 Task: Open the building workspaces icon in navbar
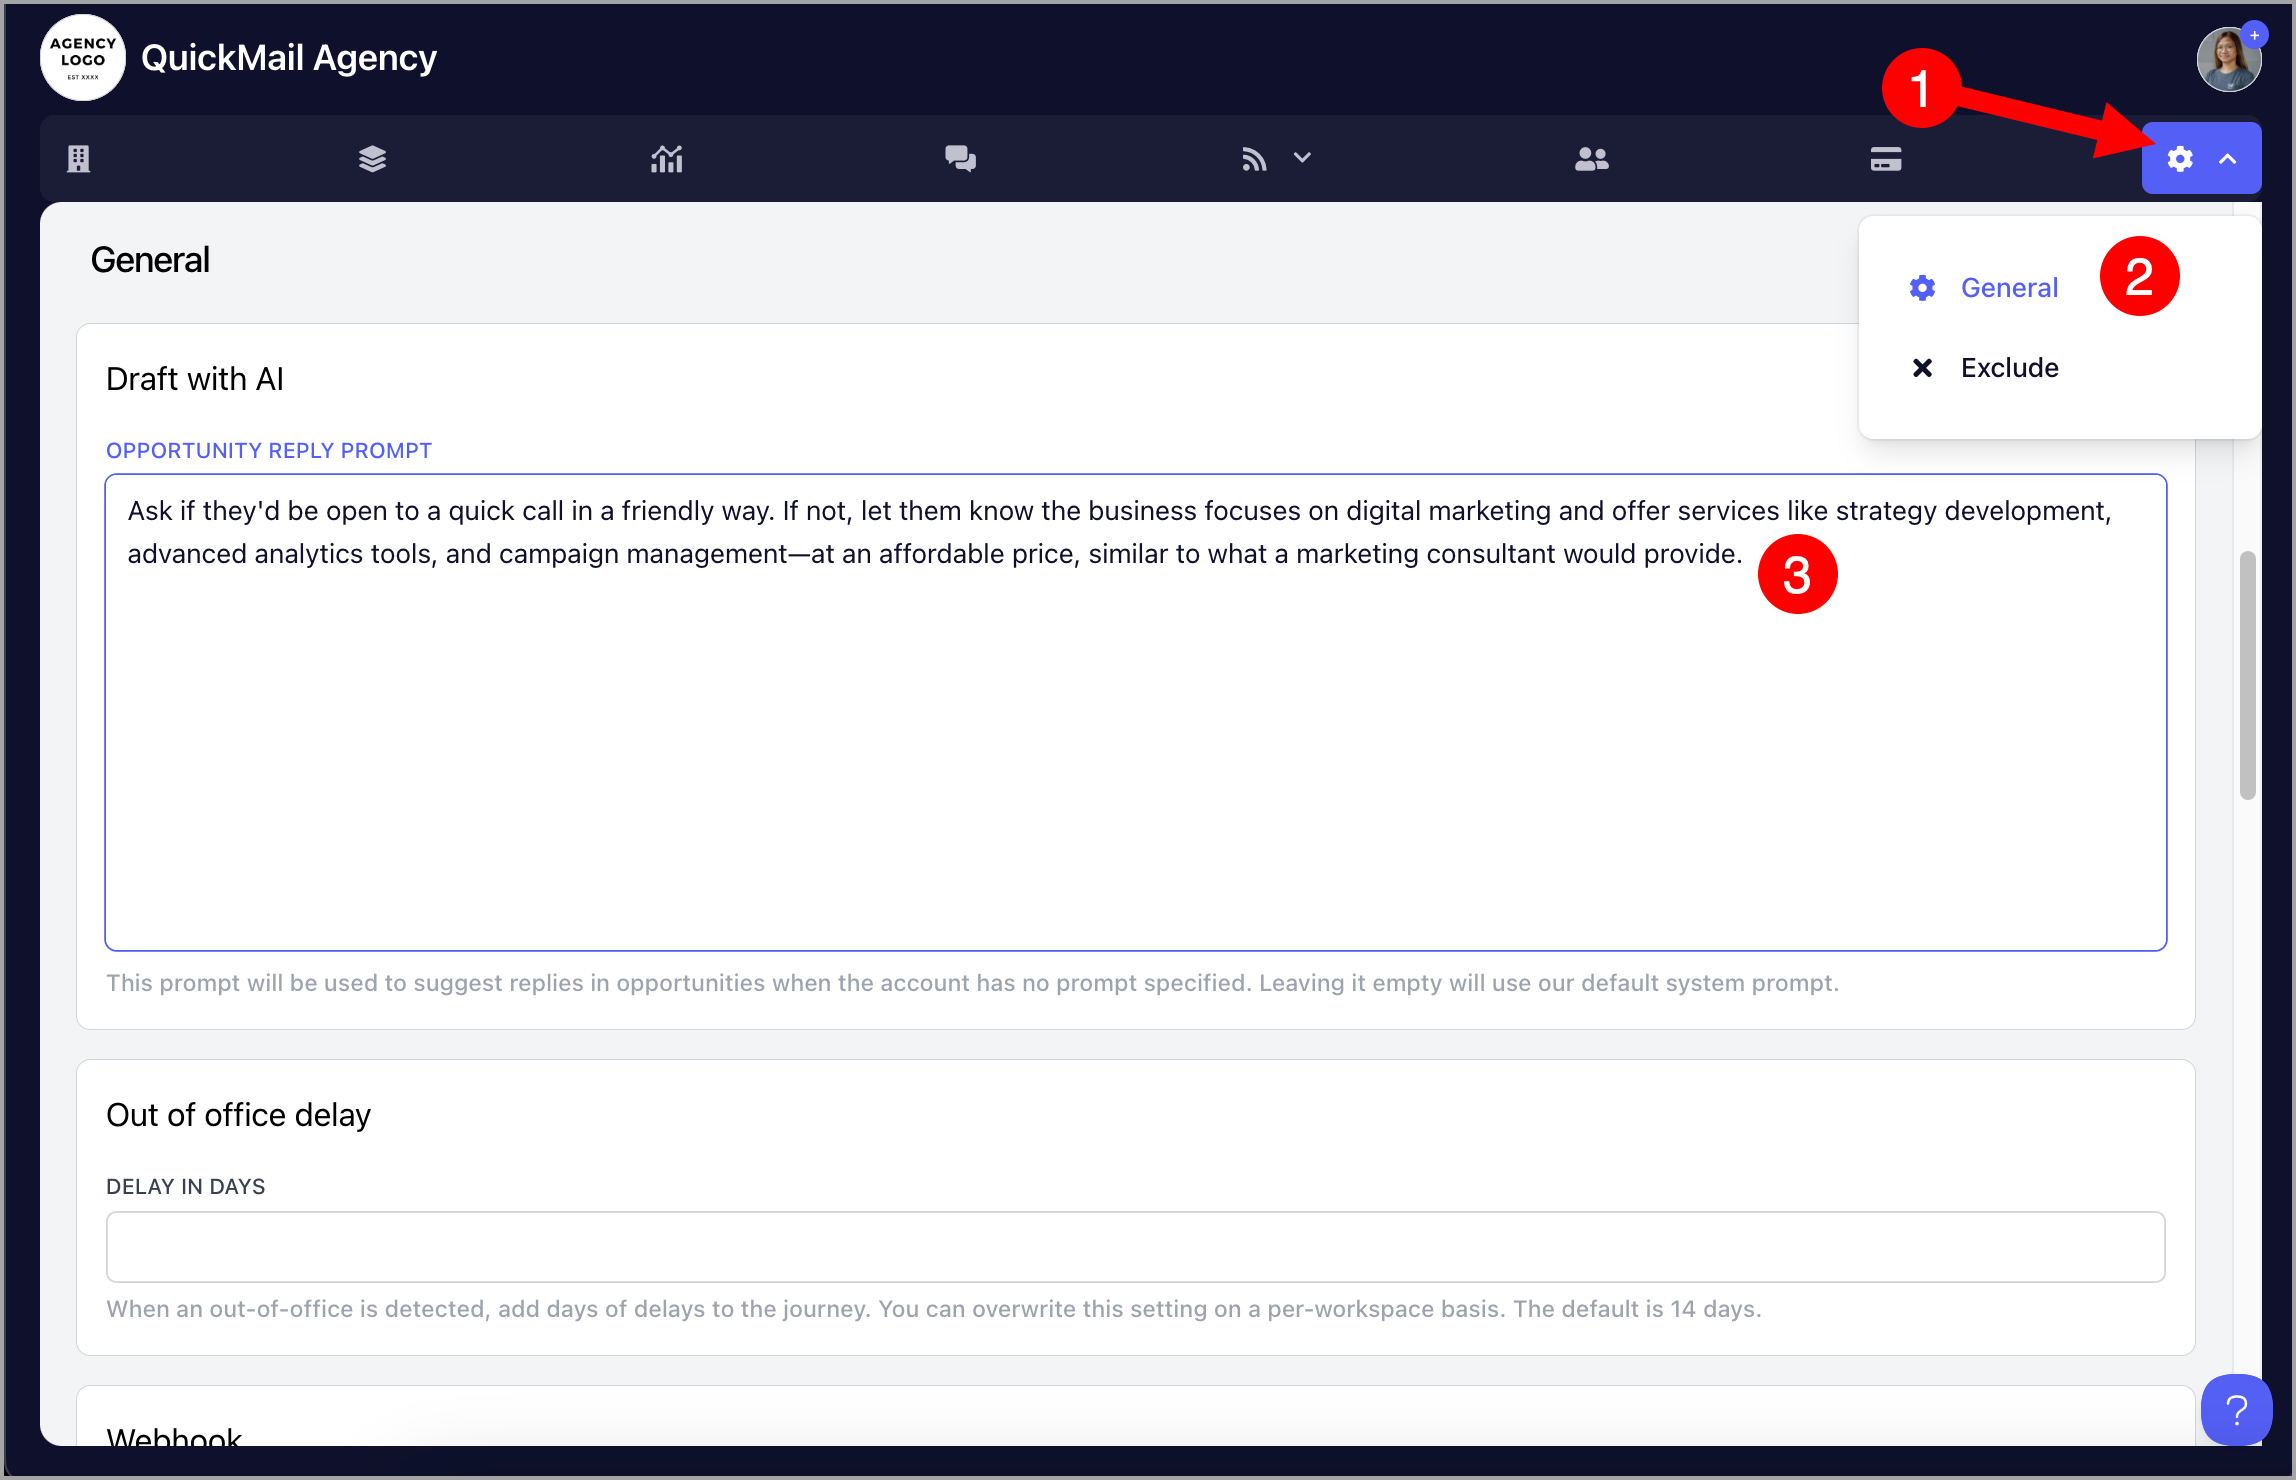click(x=79, y=159)
